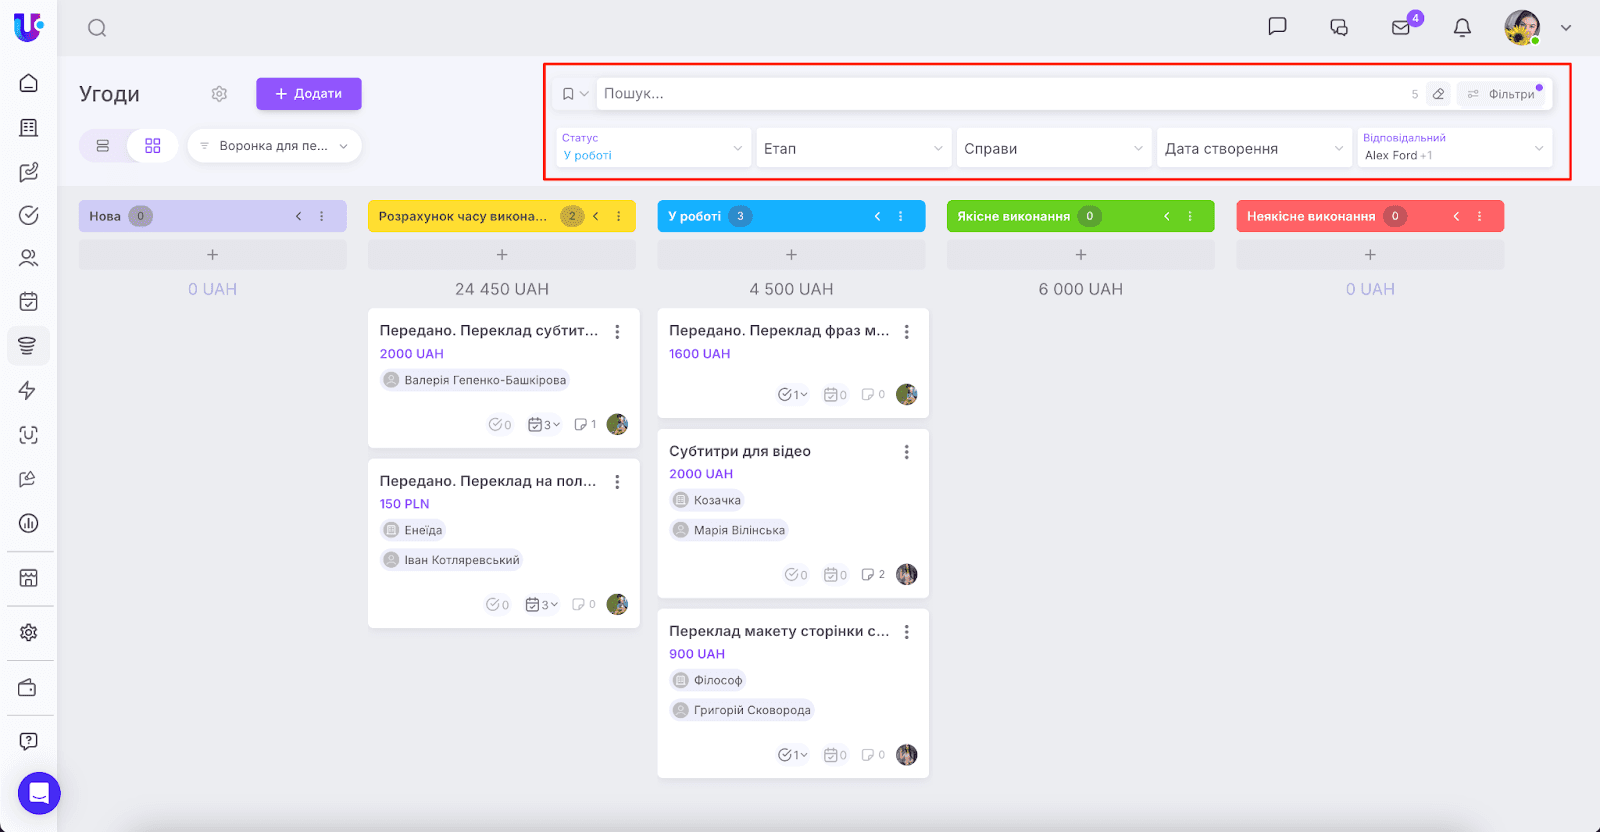Open the Нова column options menu

click(x=322, y=216)
